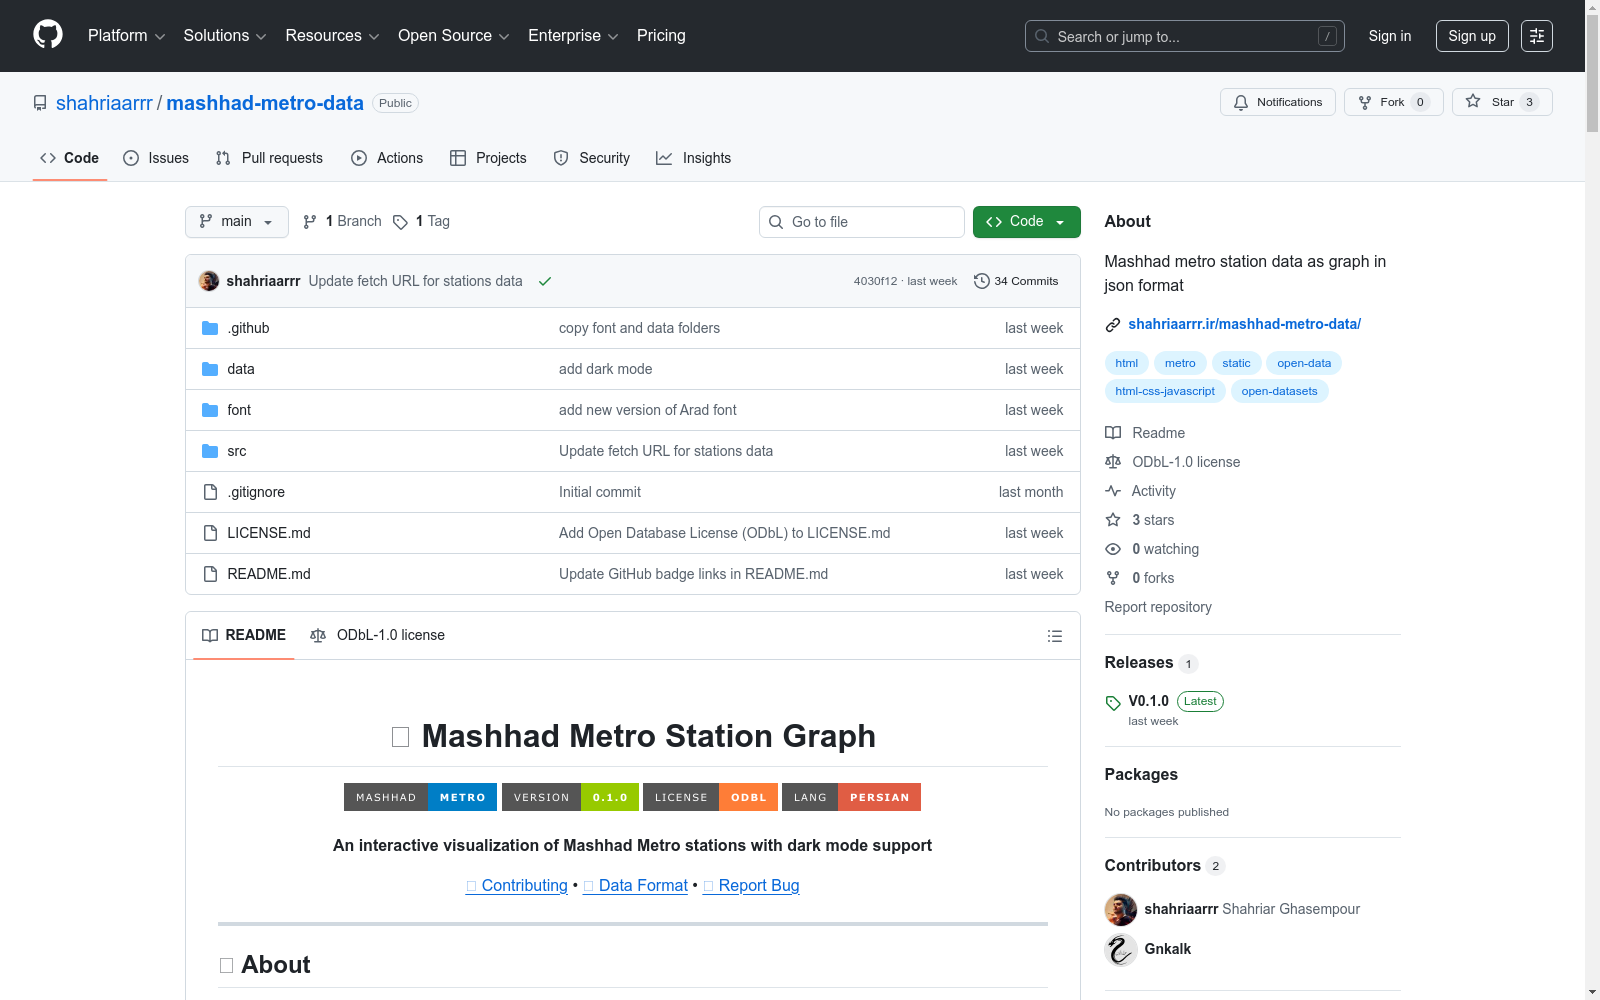Image resolution: width=1600 pixels, height=1000 pixels.
Task: Click the data folder icon
Action: point(210,369)
